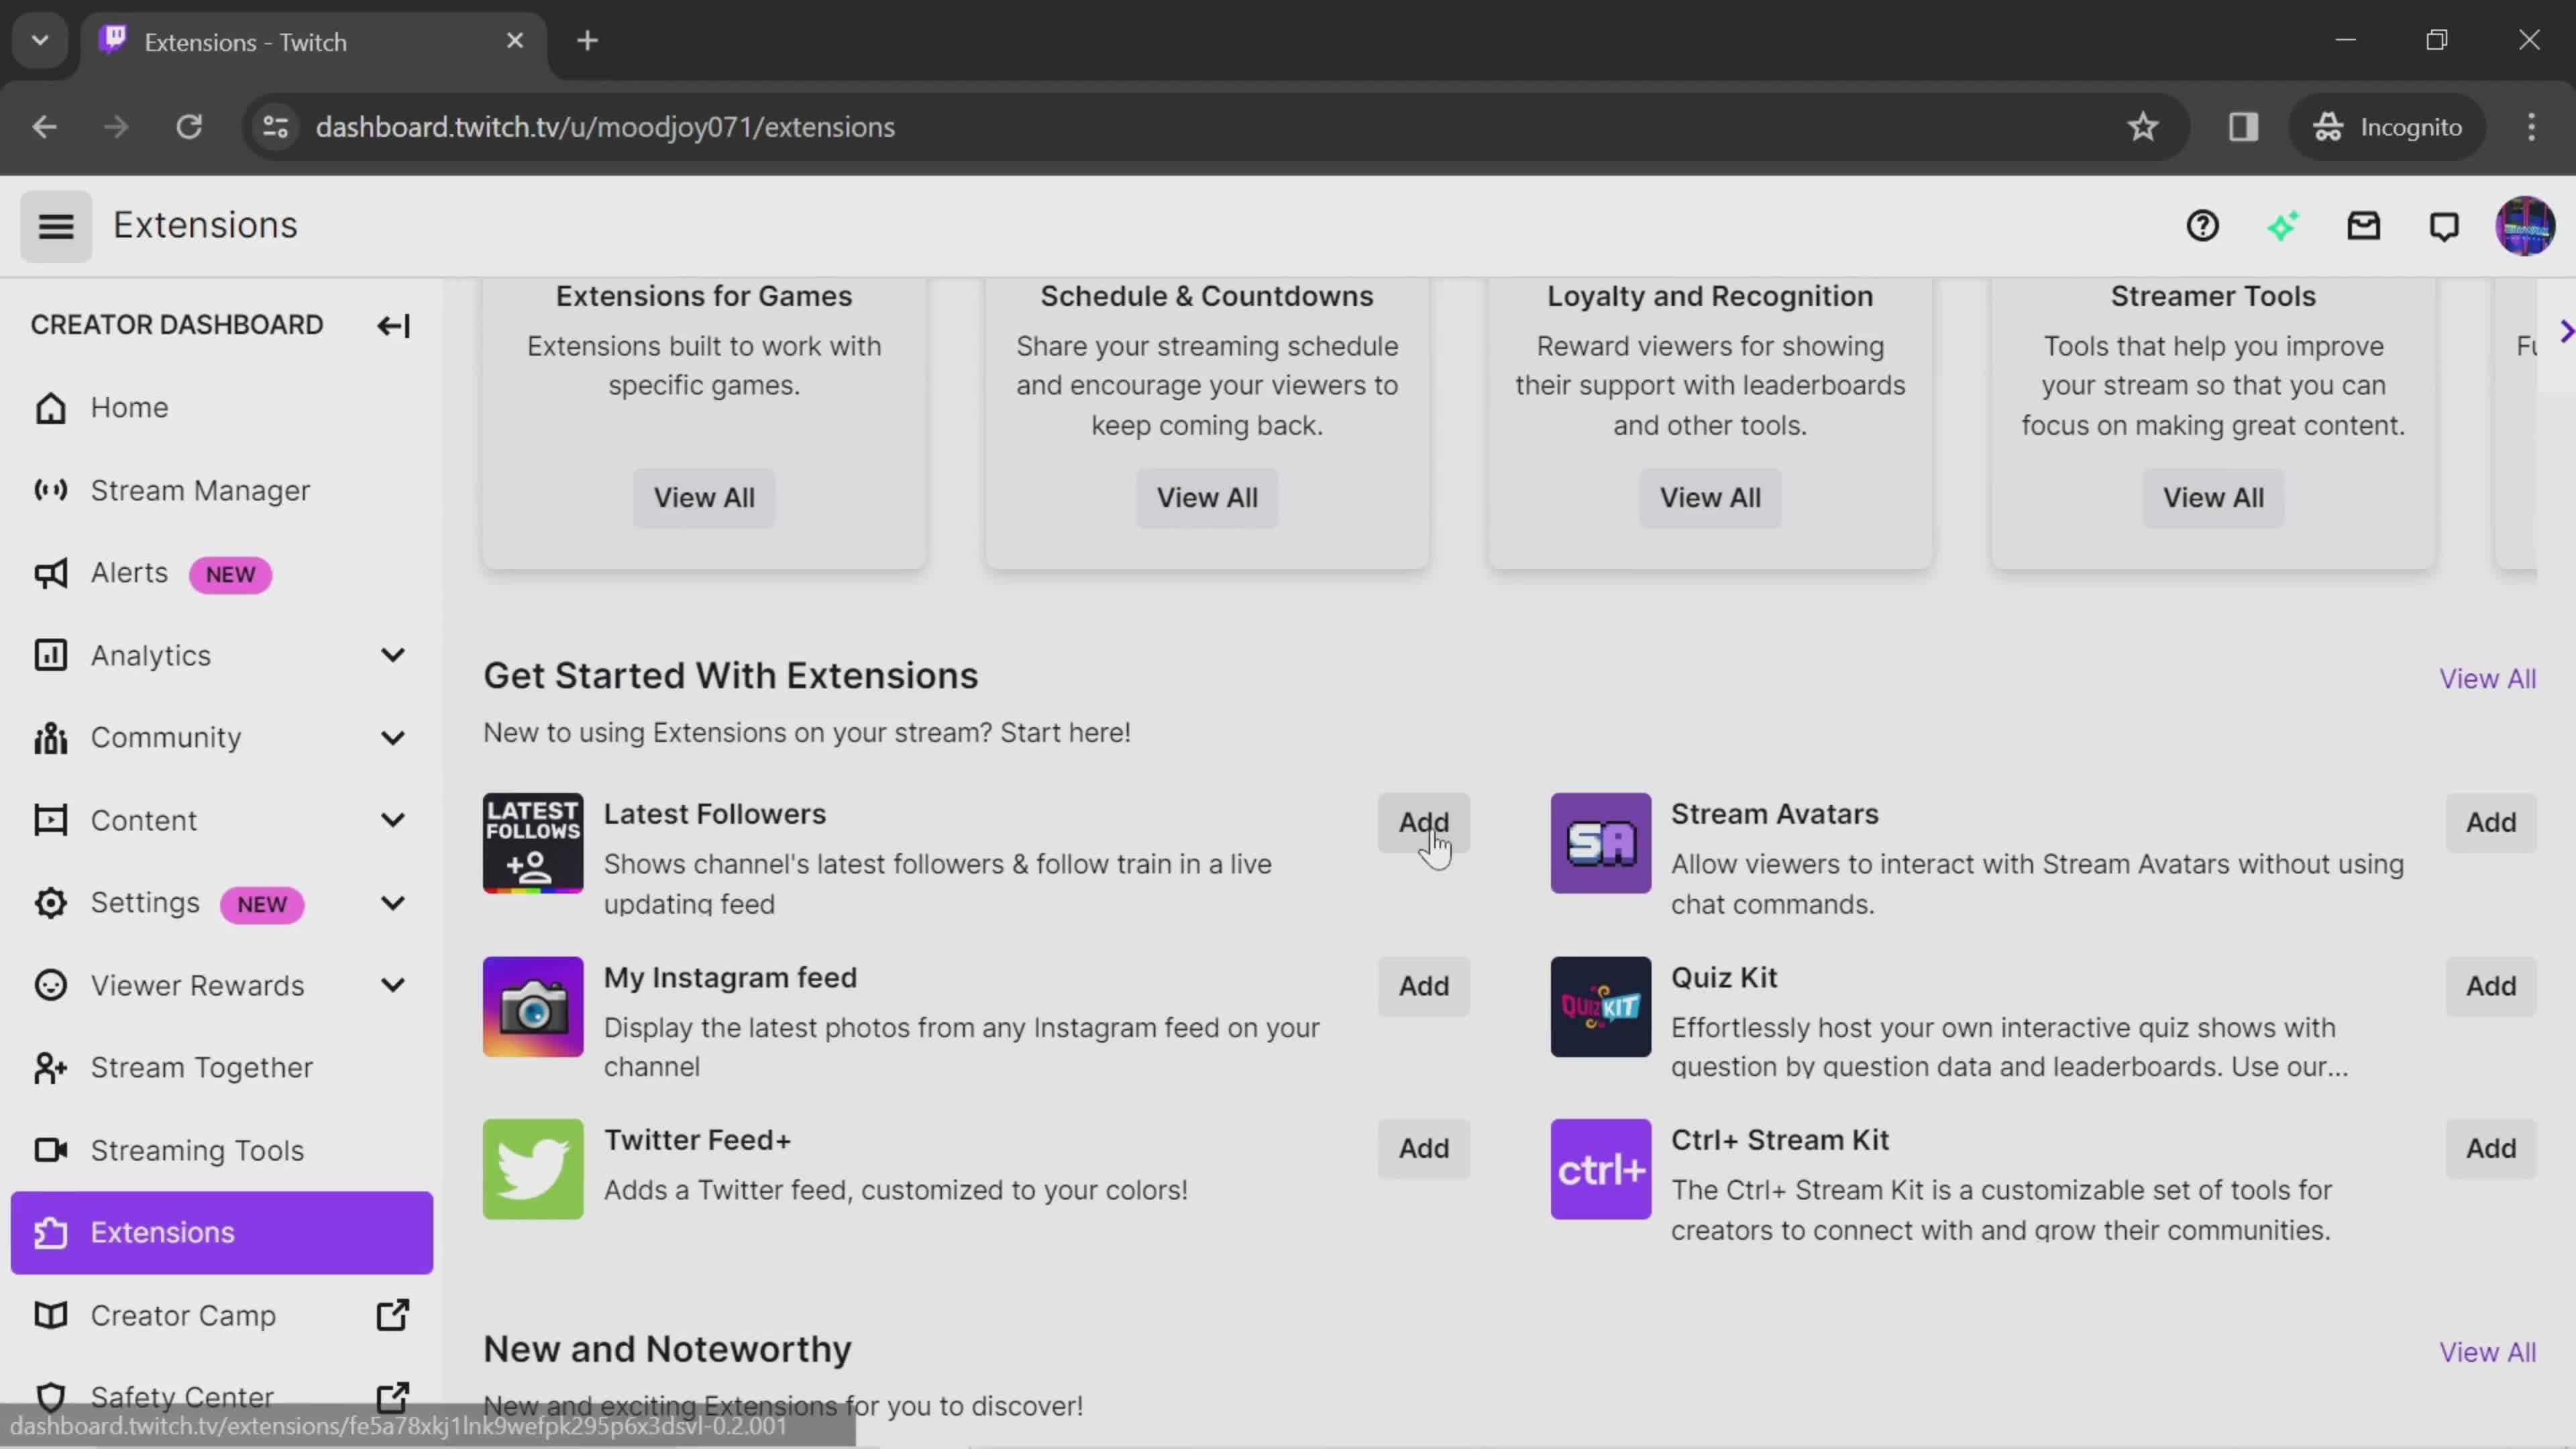The width and height of the screenshot is (2576, 1449).
Task: Add the Stream Avatars extension
Action: (x=2490, y=823)
